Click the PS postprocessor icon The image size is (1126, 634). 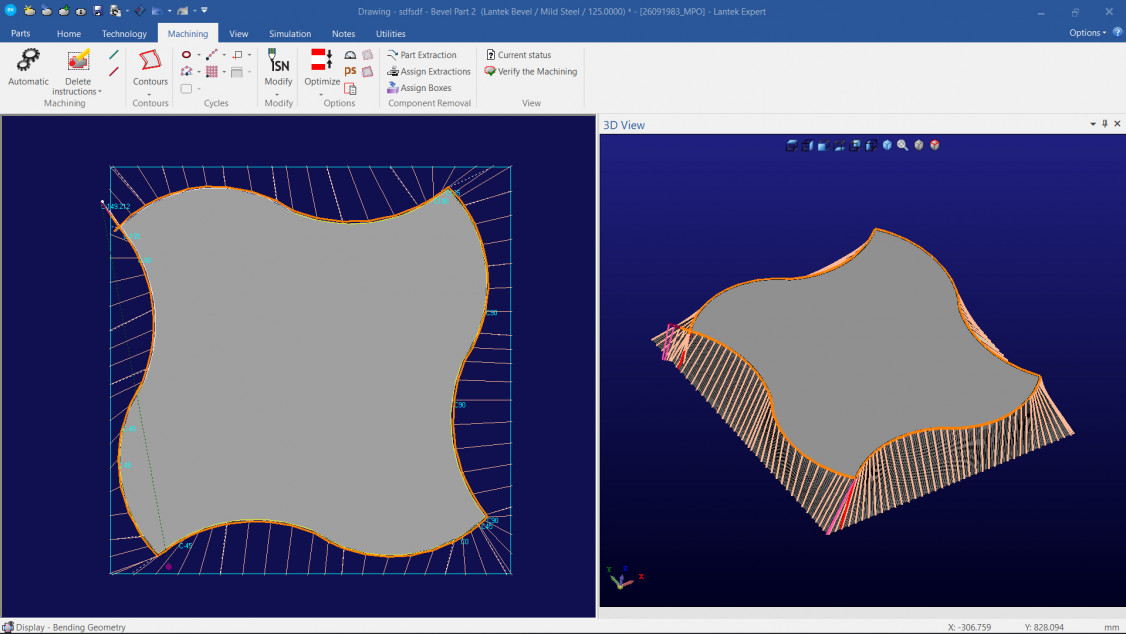pyautogui.click(x=350, y=71)
